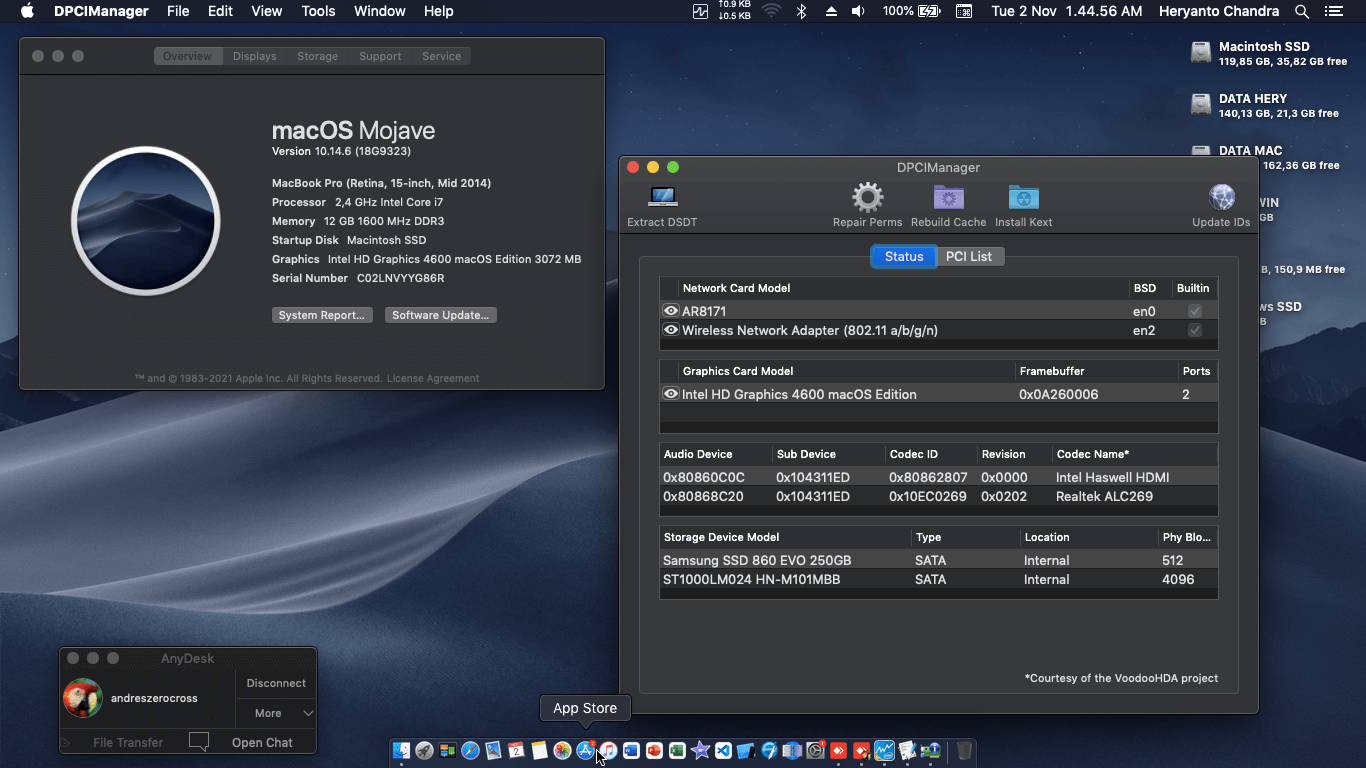The image size is (1366, 768).
Task: Click the Wi-Fi status icon
Action: pyautogui.click(x=771, y=11)
